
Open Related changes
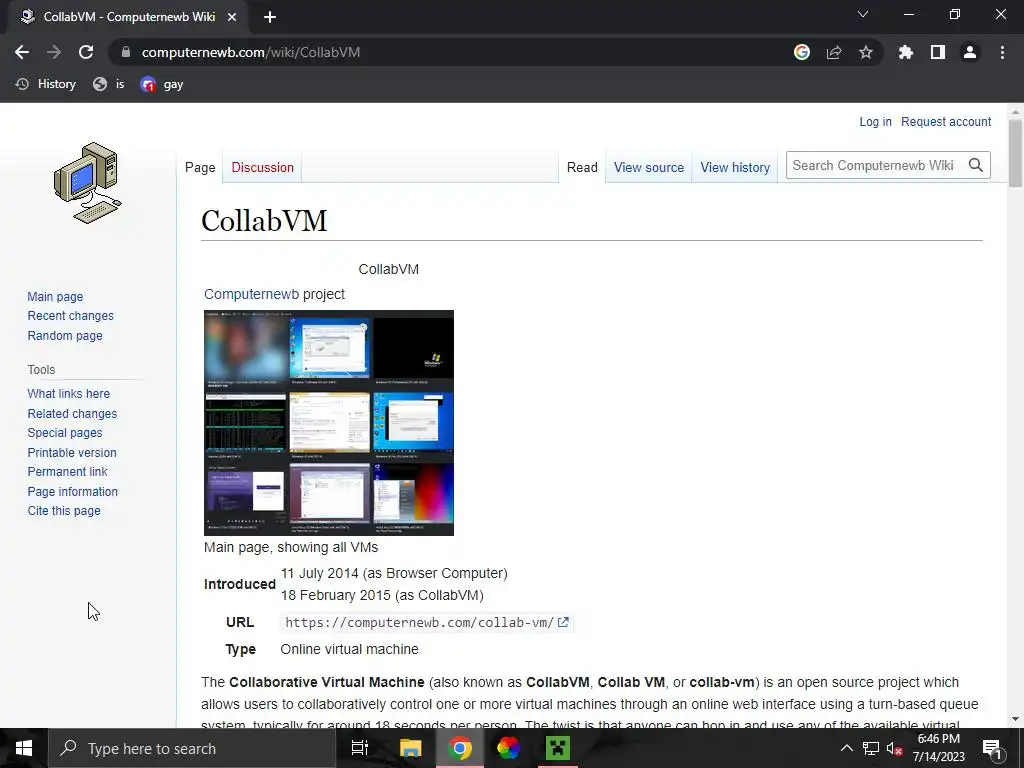click(72, 413)
